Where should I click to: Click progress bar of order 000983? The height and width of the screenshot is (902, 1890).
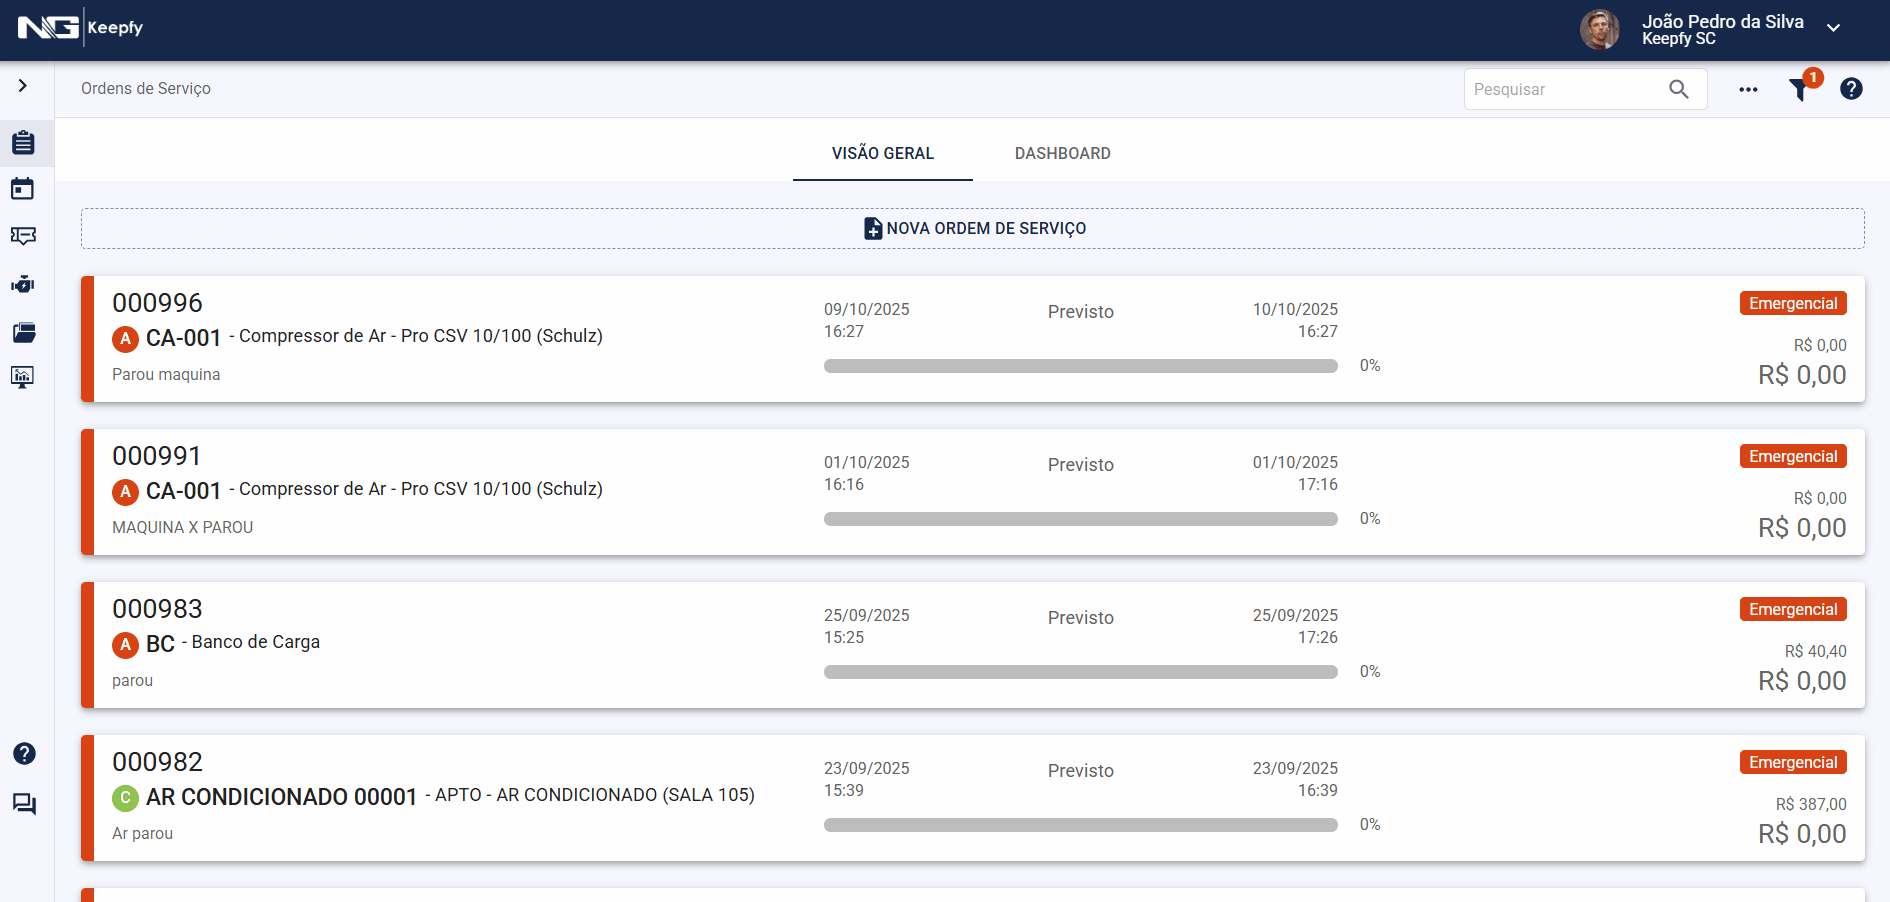(1080, 672)
